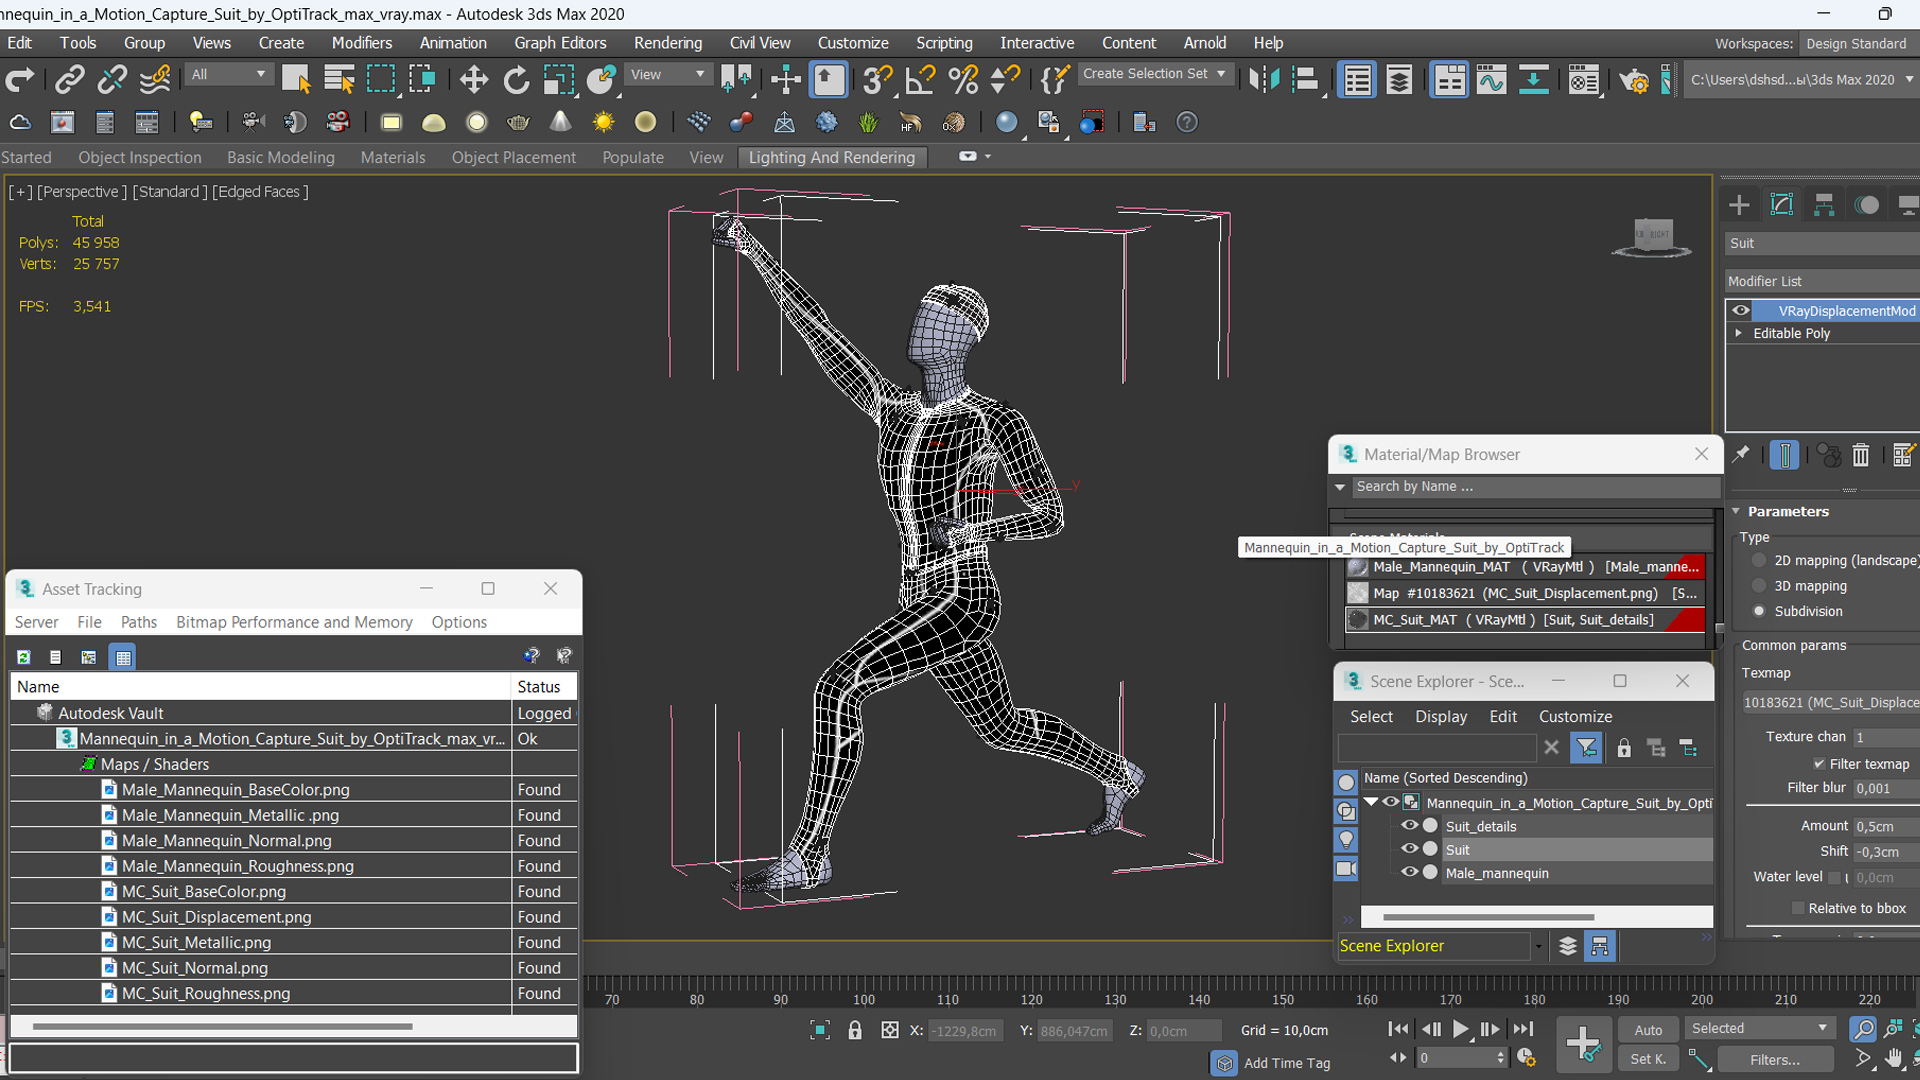Open View reference coordinate dropdown
Screen dimensions: 1920x1080
click(x=667, y=74)
